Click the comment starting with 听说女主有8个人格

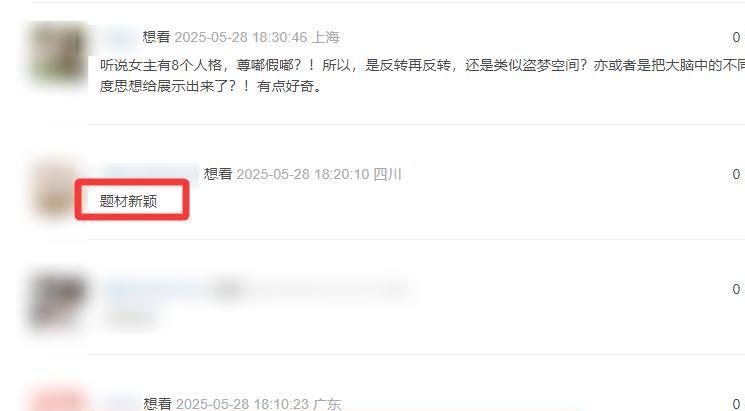422,76
